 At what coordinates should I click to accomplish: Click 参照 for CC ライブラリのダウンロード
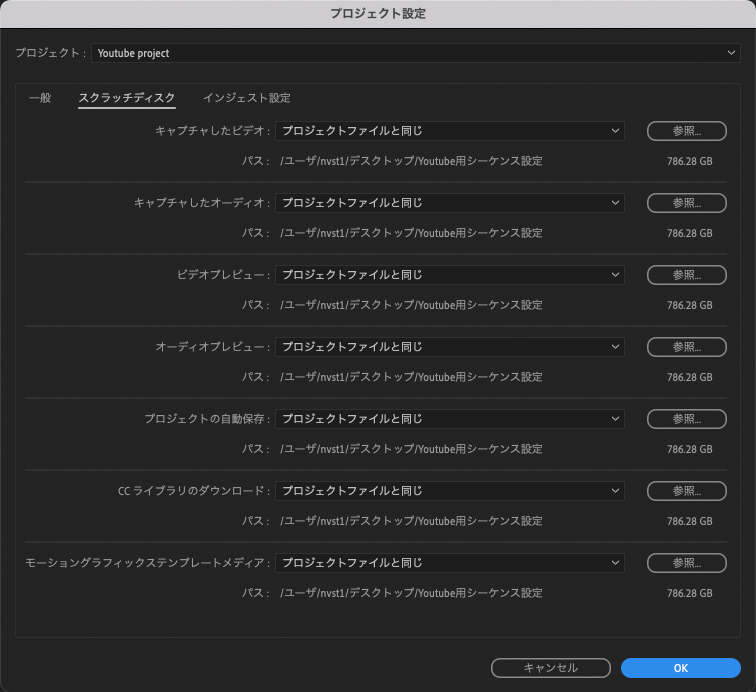687,491
